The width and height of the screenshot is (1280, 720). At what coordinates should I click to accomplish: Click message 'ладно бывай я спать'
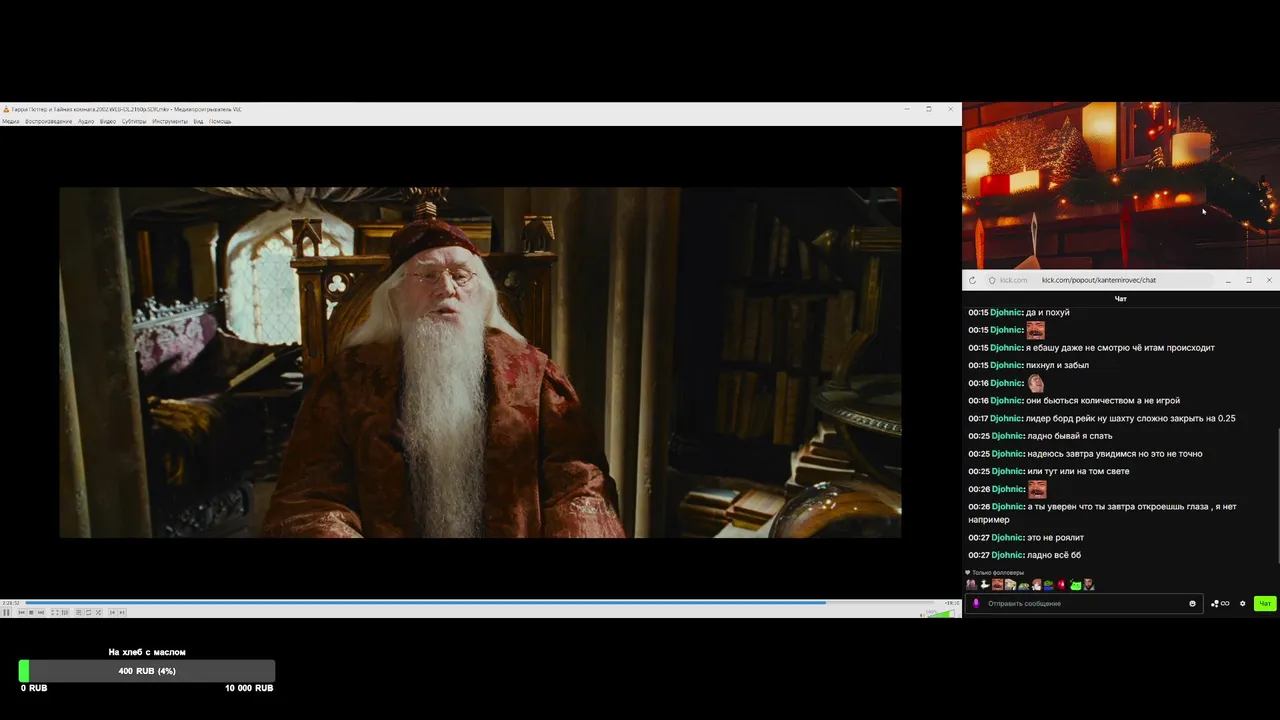coord(1069,436)
